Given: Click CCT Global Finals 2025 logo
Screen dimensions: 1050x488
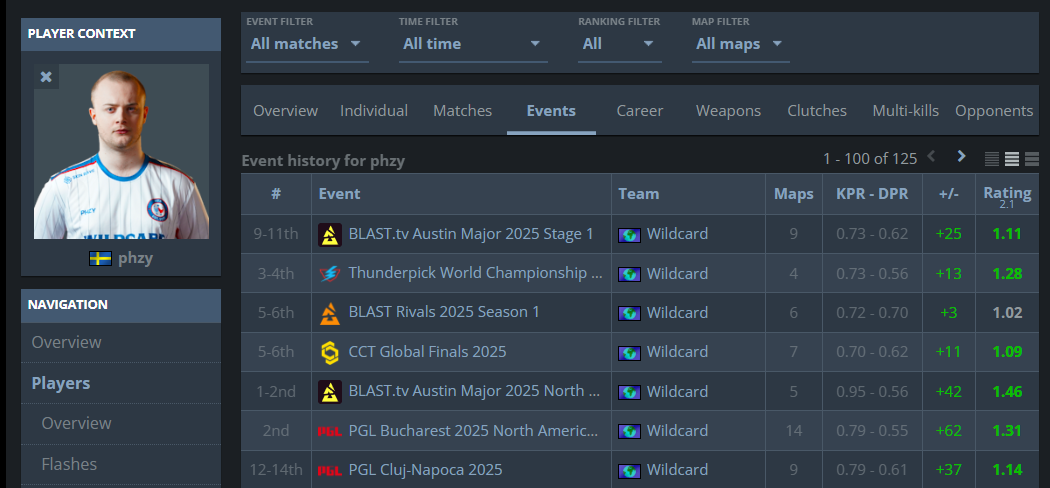Looking at the screenshot, I should 329,351.
